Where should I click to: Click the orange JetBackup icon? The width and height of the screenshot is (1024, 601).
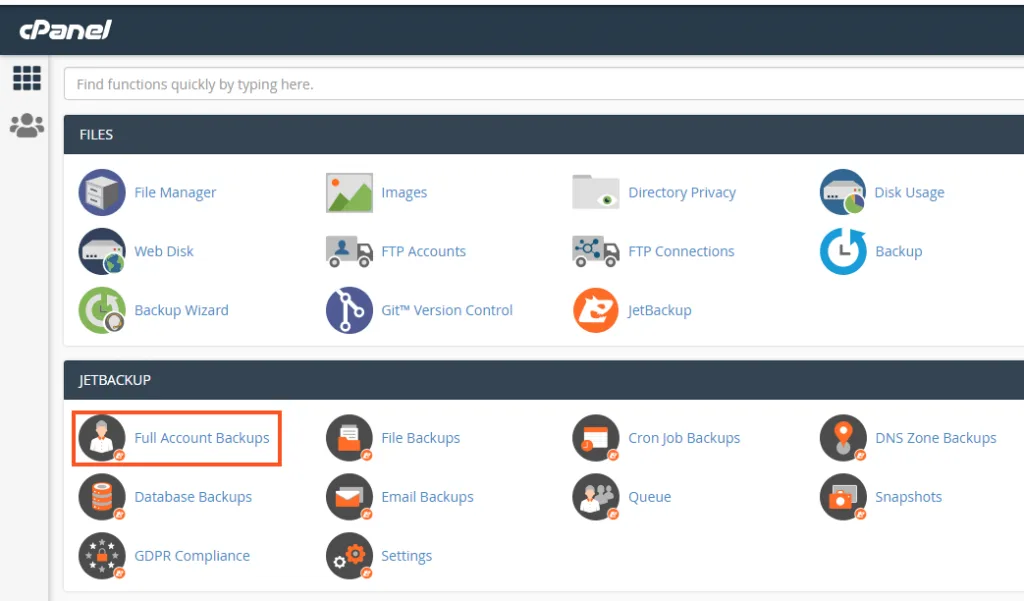pyautogui.click(x=596, y=310)
